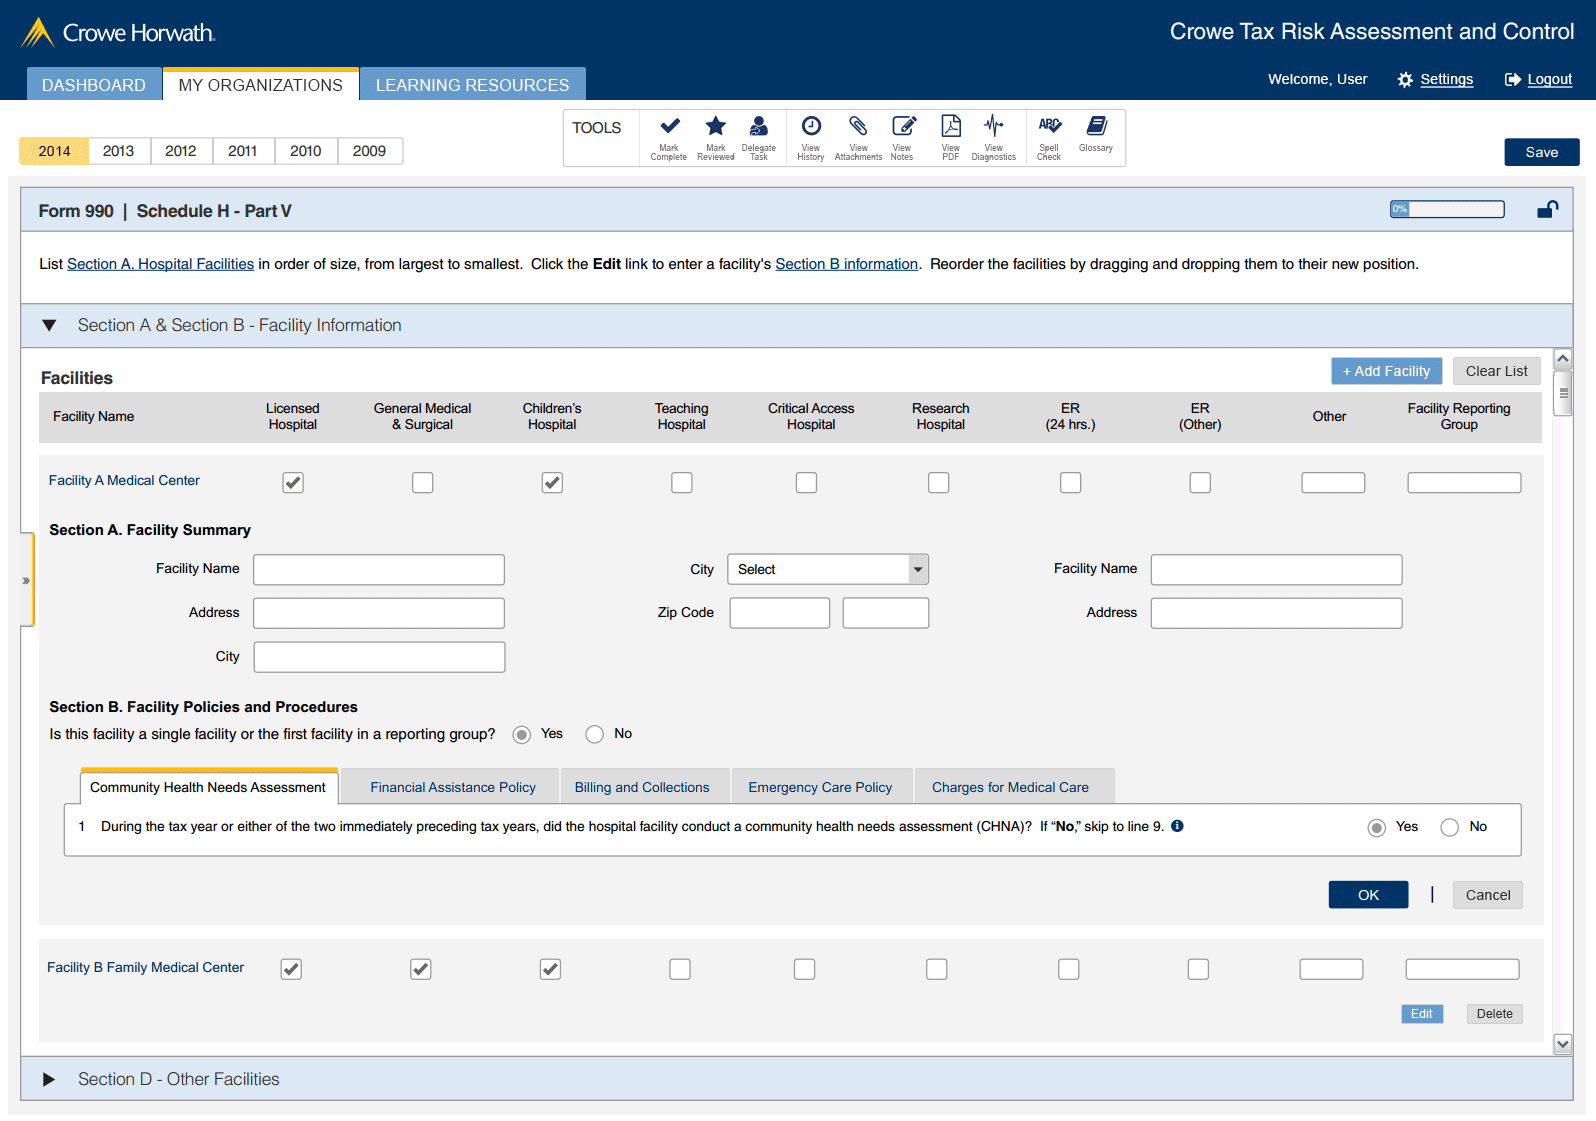Click the unlock padlock icon
Screen dimensions: 1596x1121
tap(1547, 209)
